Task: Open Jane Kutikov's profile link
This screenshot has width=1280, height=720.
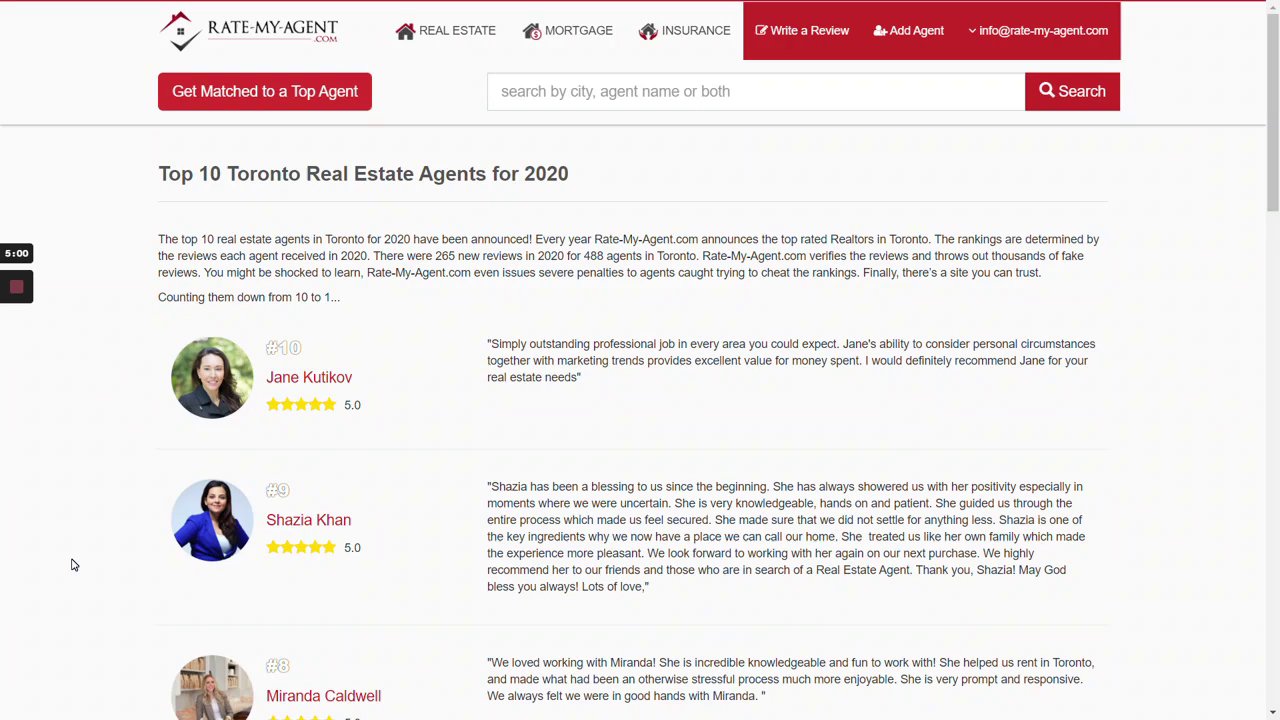Action: point(309,377)
